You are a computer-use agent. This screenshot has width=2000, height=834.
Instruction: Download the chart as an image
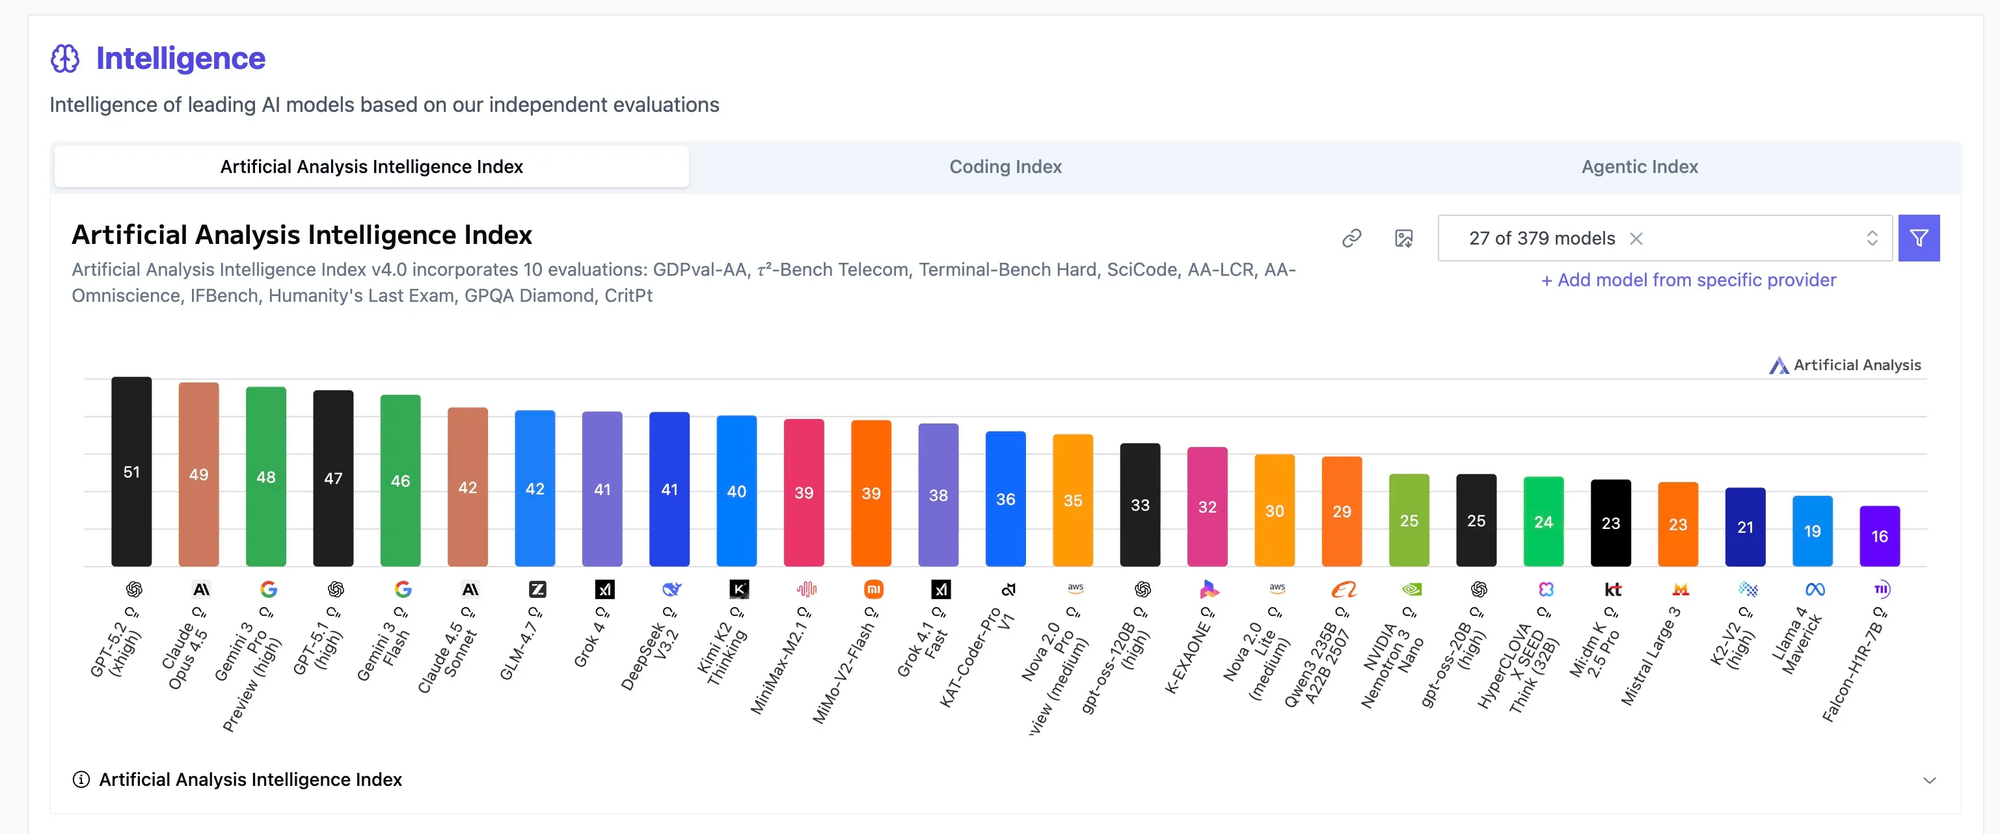pyautogui.click(x=1404, y=238)
